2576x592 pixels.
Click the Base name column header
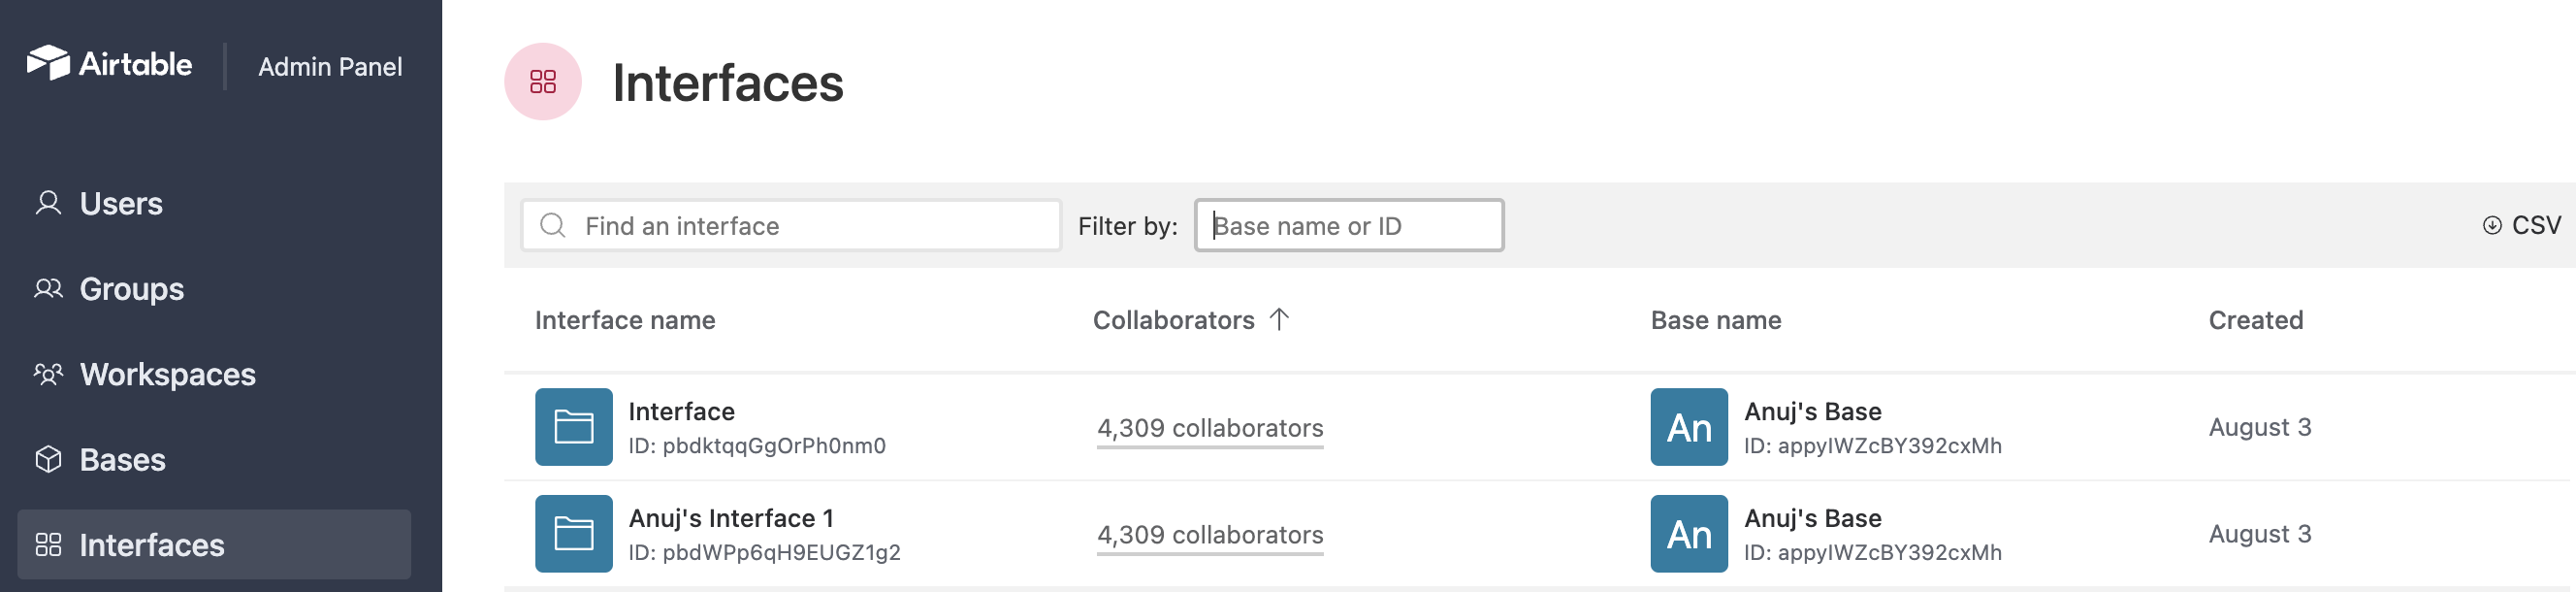coord(1716,321)
